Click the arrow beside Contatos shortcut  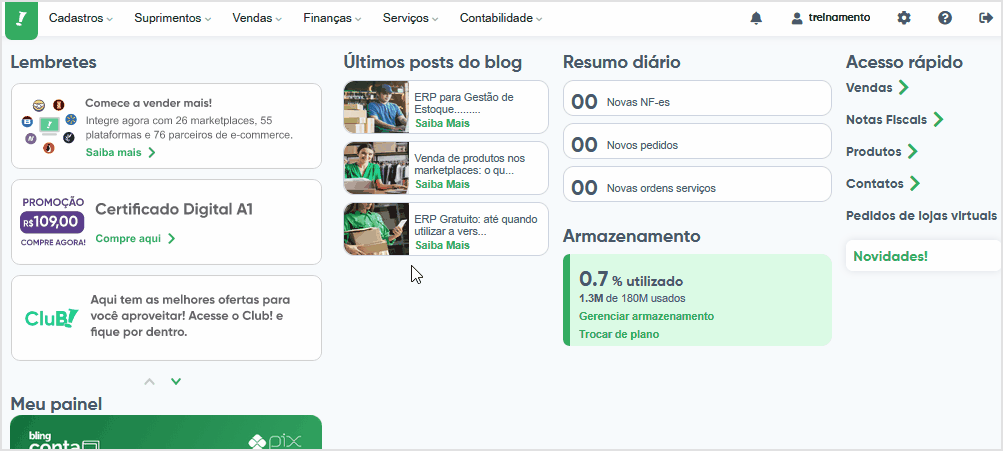914,183
